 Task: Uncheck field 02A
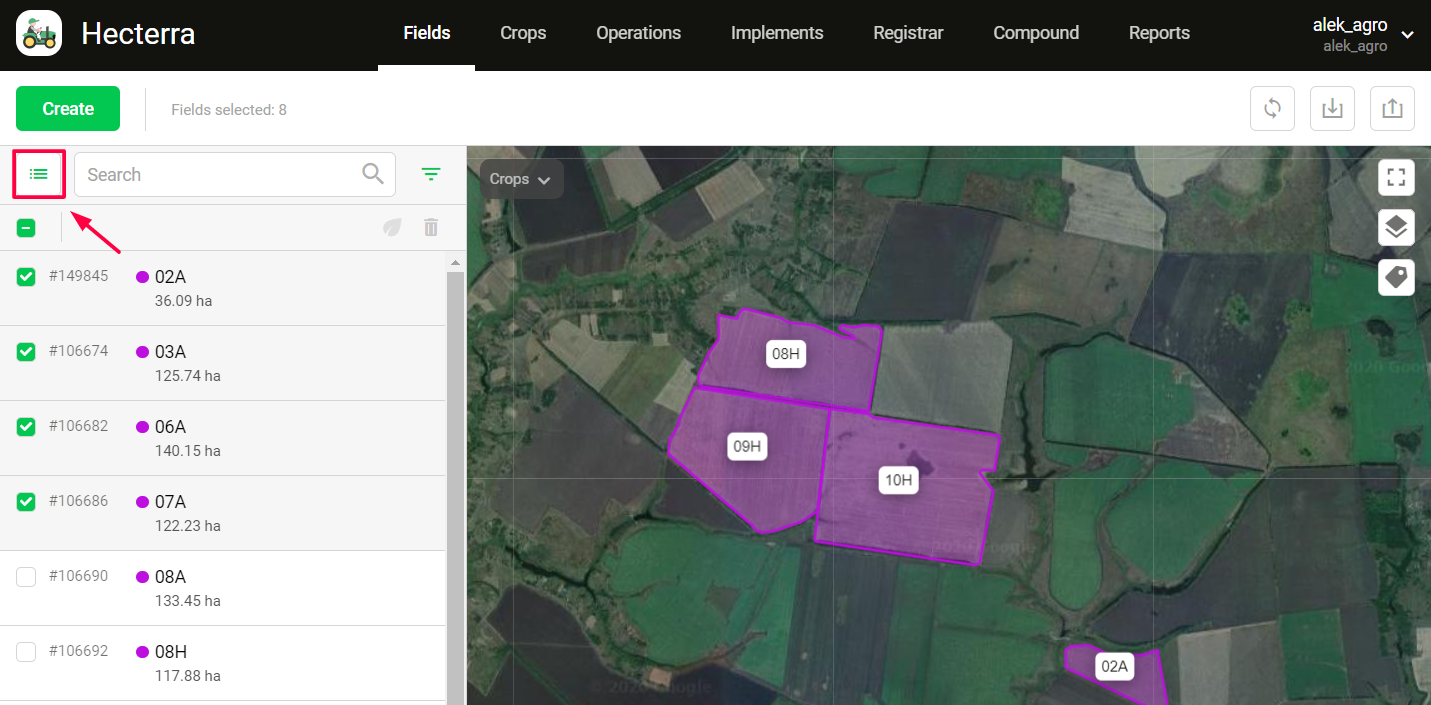click(x=26, y=276)
